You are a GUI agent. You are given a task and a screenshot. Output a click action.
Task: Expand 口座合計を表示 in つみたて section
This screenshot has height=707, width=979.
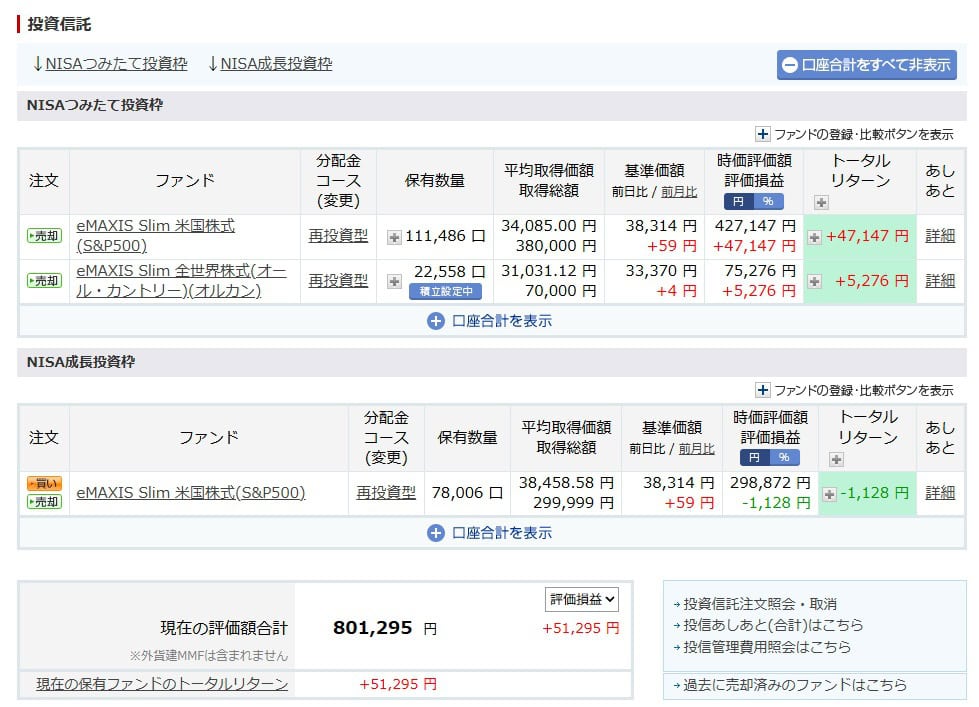pyautogui.click(x=488, y=322)
